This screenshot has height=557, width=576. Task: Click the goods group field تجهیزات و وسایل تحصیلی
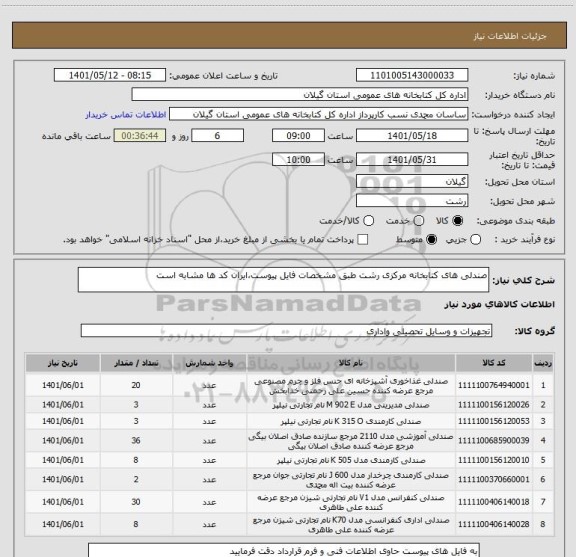point(286,331)
